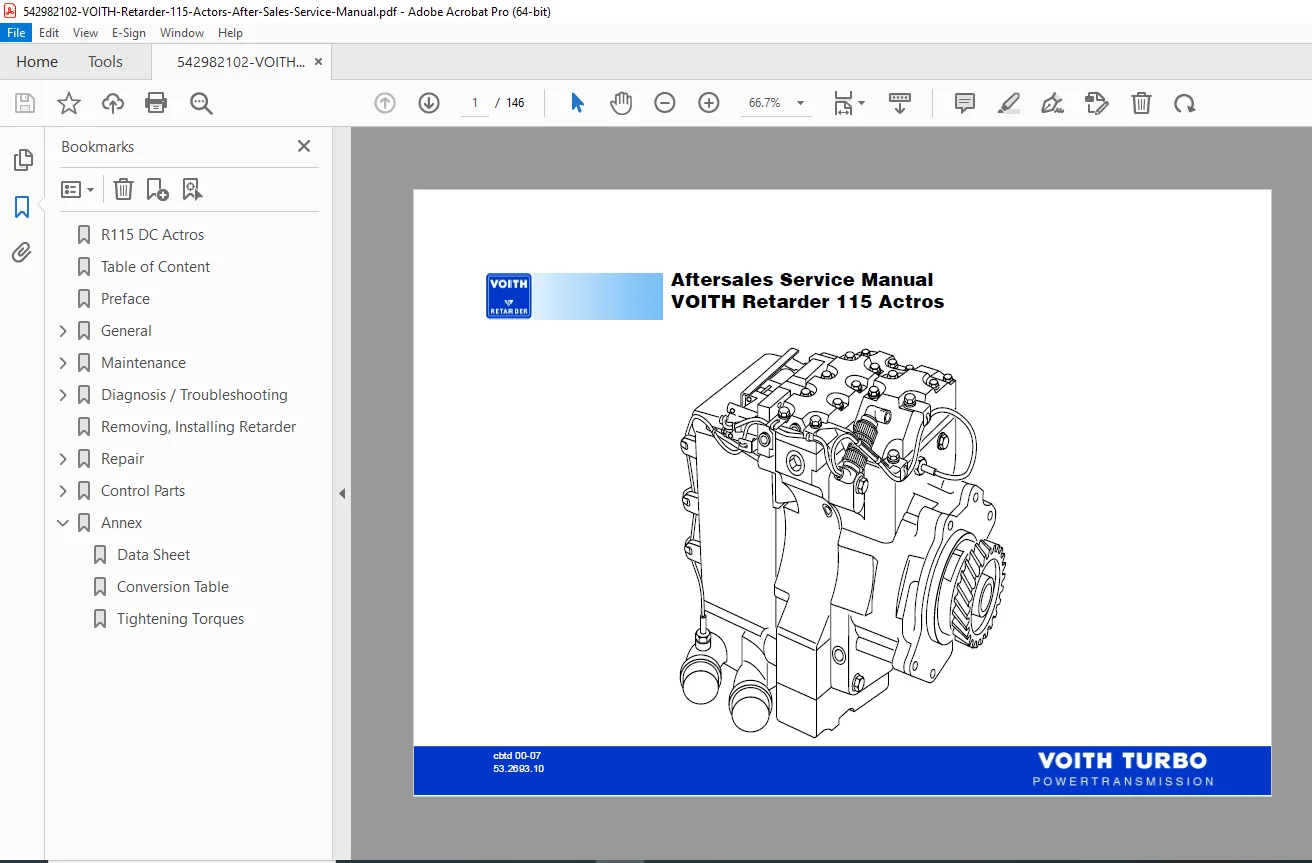1312x863 pixels.
Task: Rotate page with circular arrow icon
Action: [x=1185, y=103]
